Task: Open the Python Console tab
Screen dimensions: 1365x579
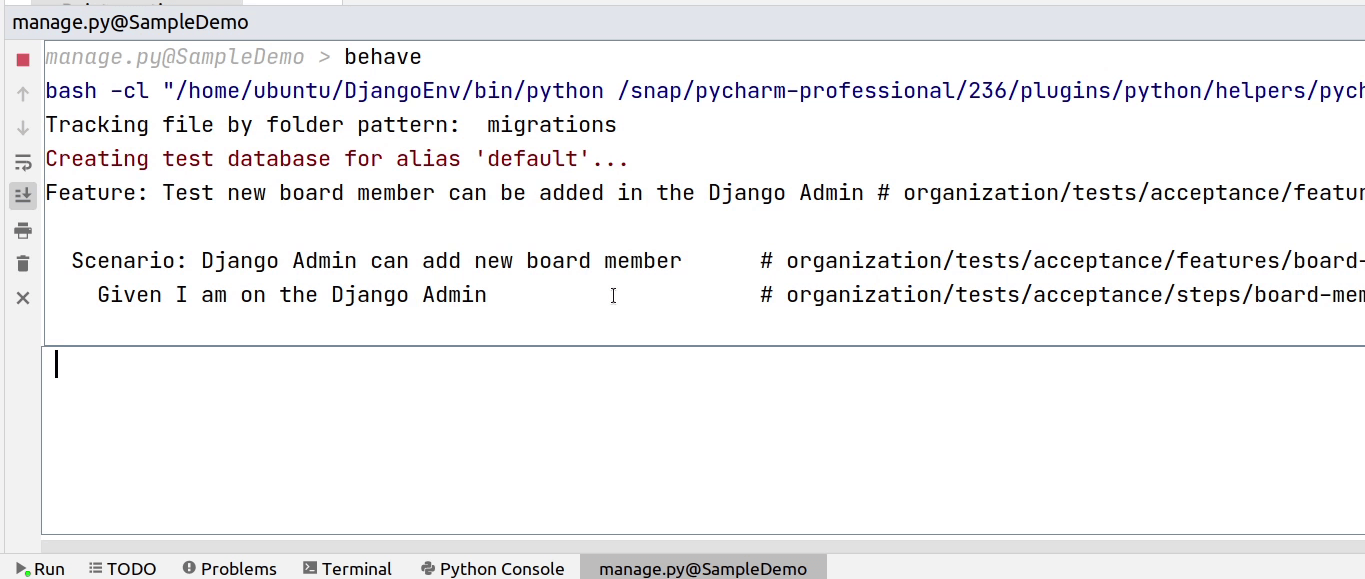Action: click(493, 568)
